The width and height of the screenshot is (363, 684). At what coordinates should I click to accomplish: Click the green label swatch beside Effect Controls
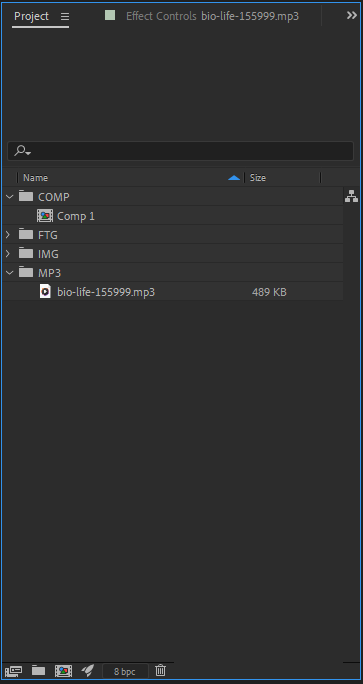click(x=110, y=15)
